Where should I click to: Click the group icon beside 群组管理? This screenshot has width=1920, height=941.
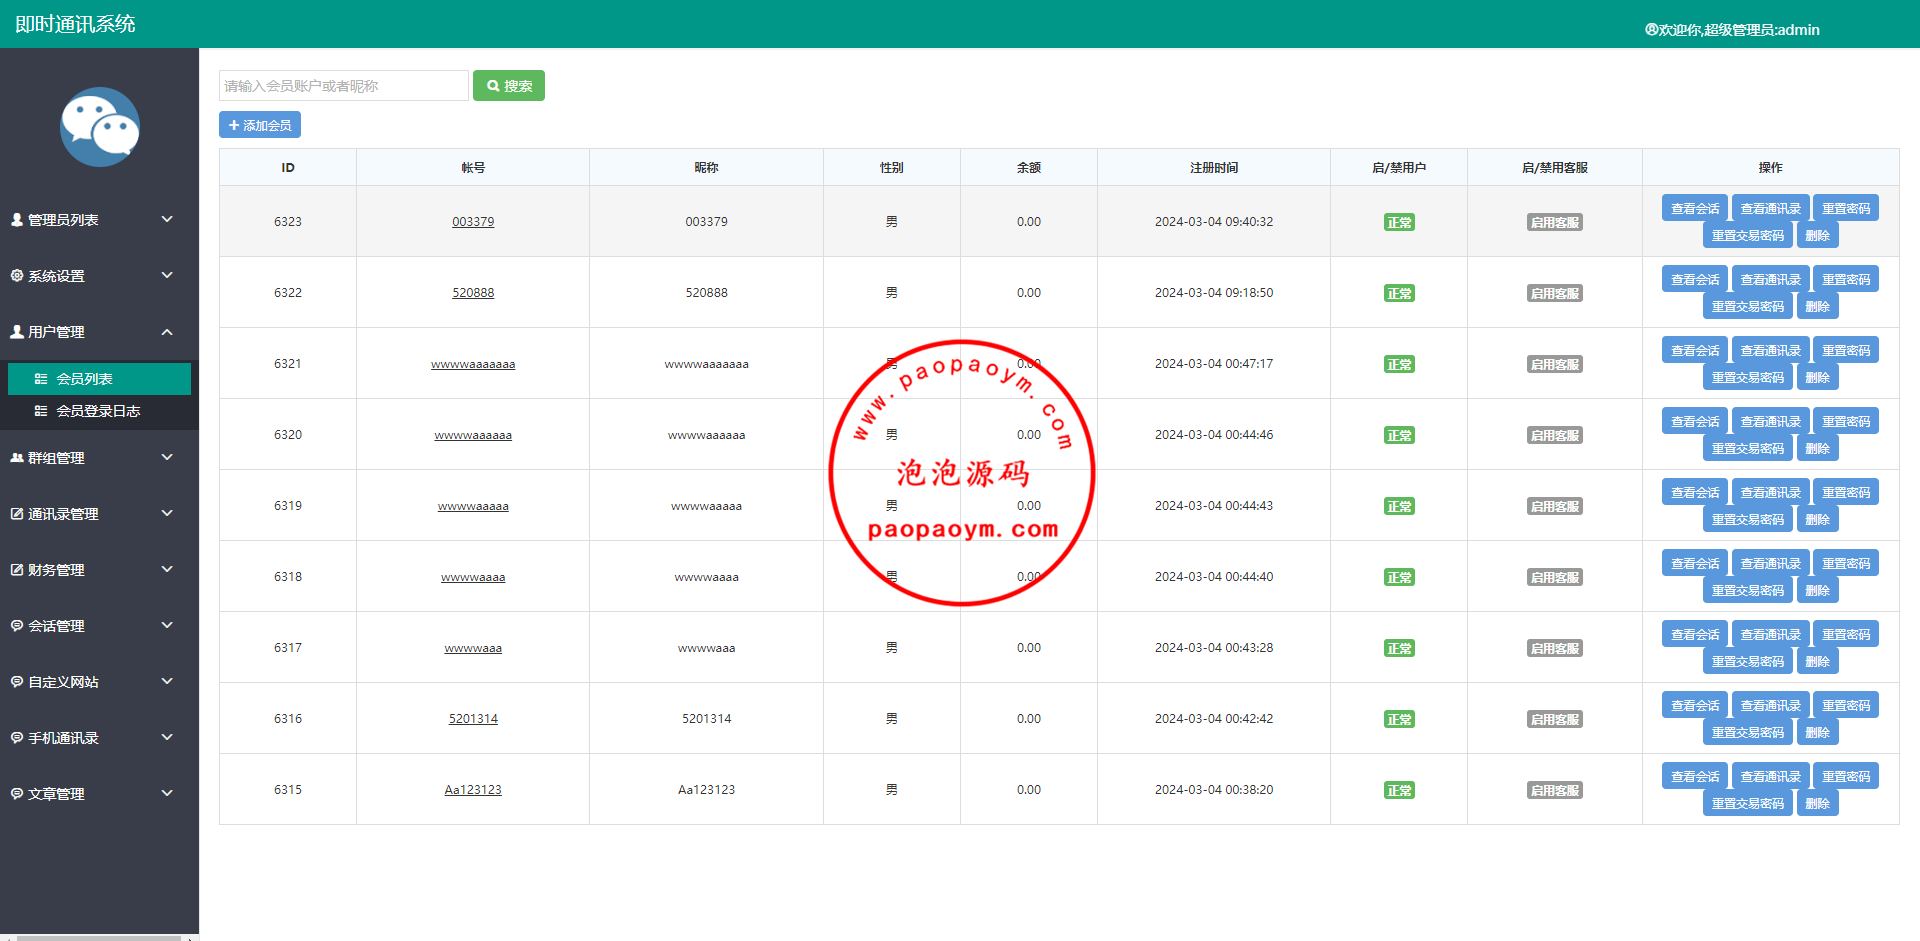17,458
